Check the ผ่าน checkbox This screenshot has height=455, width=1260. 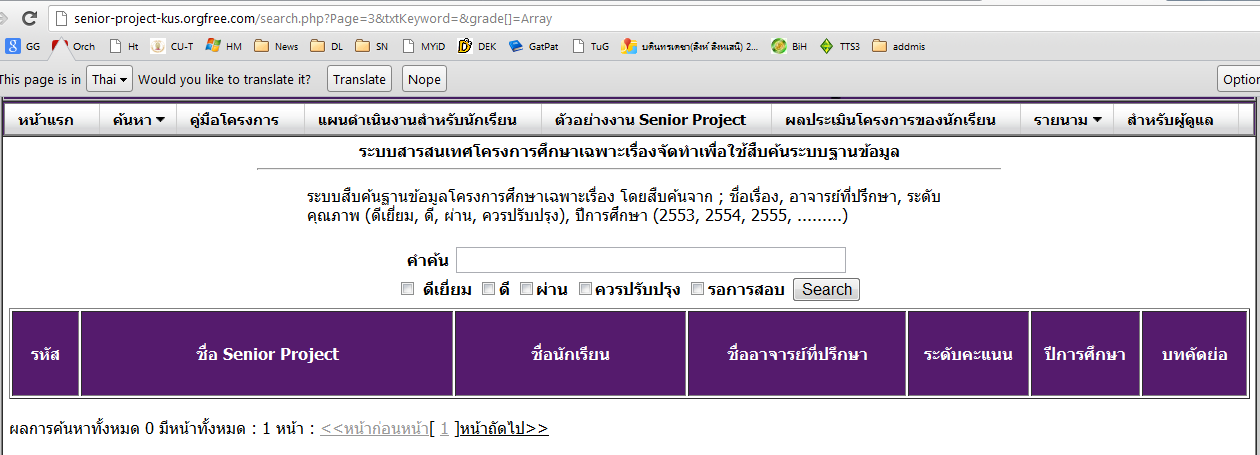(x=526, y=289)
